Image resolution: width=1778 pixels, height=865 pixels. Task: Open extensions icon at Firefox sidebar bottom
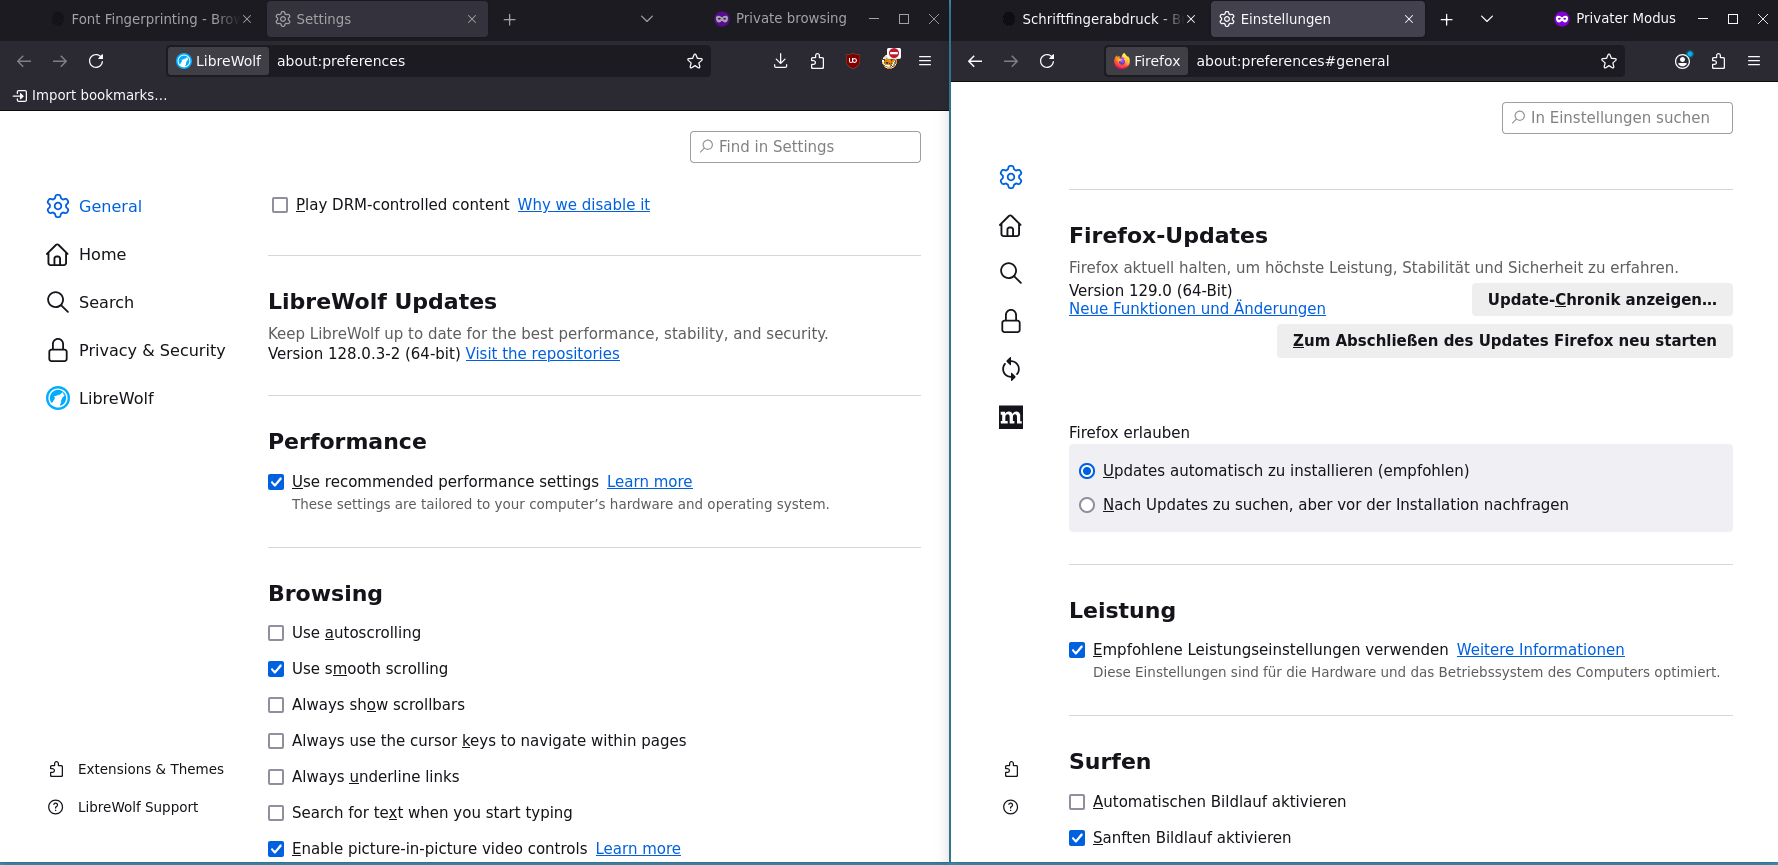pos(1011,769)
